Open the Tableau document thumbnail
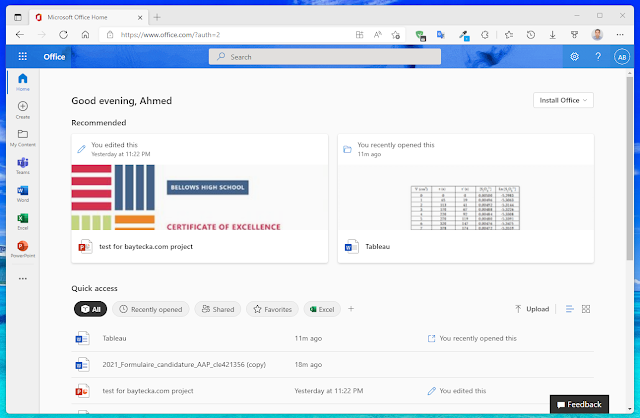This screenshot has width=640, height=418. point(466,197)
